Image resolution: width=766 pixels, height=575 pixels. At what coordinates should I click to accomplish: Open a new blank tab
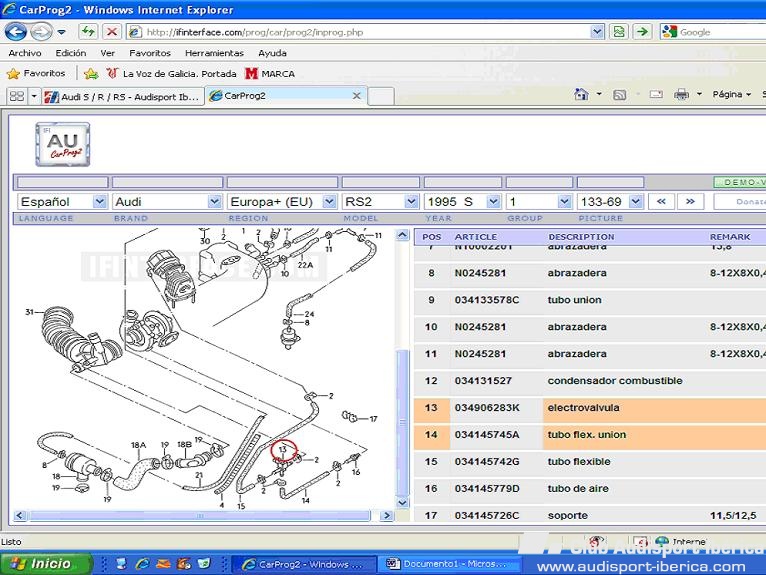click(381, 96)
